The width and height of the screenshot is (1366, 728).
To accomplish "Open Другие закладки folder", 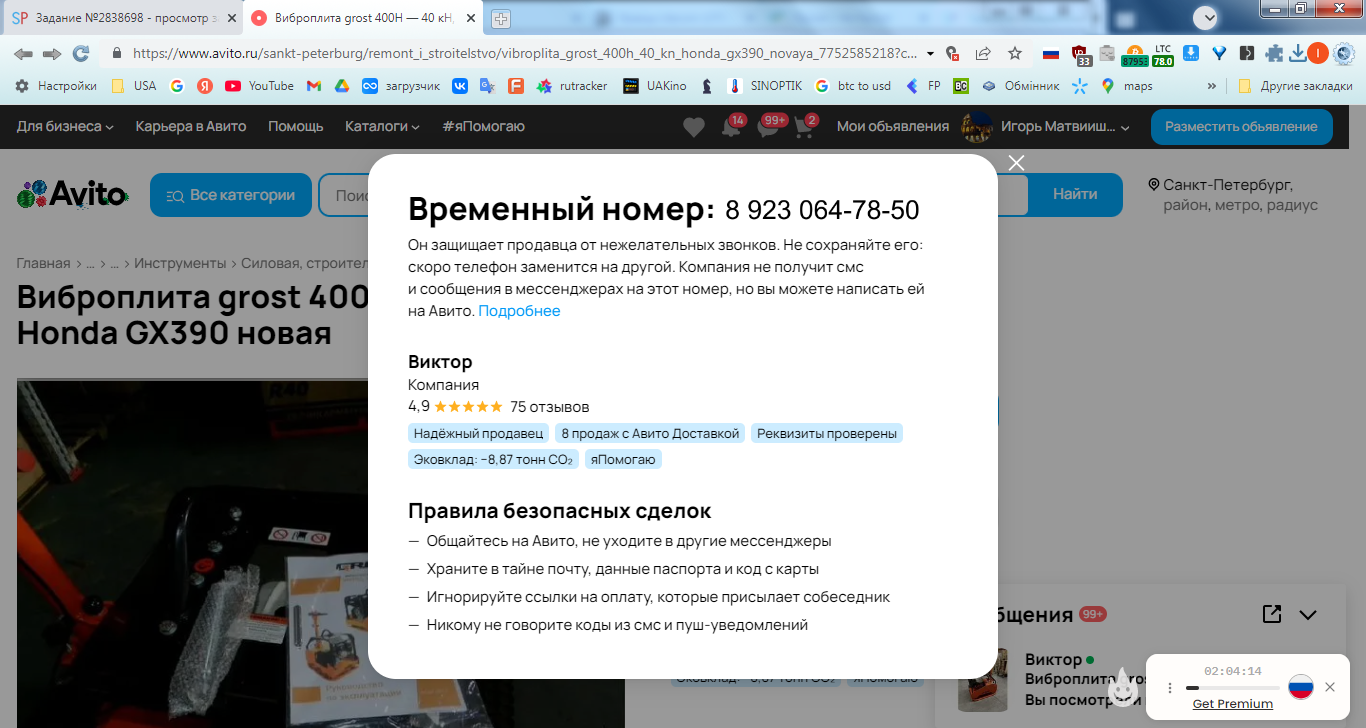I will (x=1295, y=86).
